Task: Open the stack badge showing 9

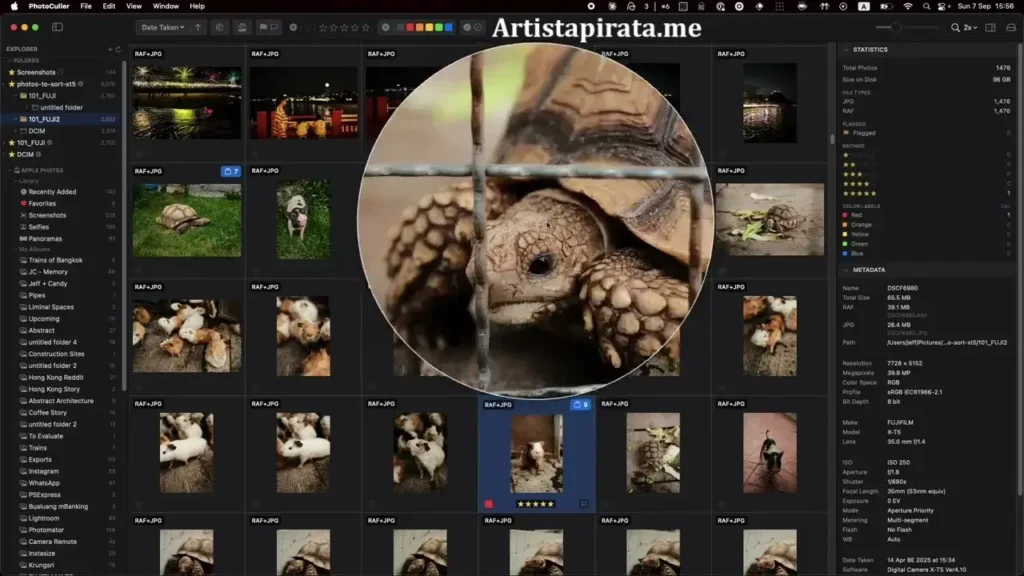Action: click(x=581, y=405)
